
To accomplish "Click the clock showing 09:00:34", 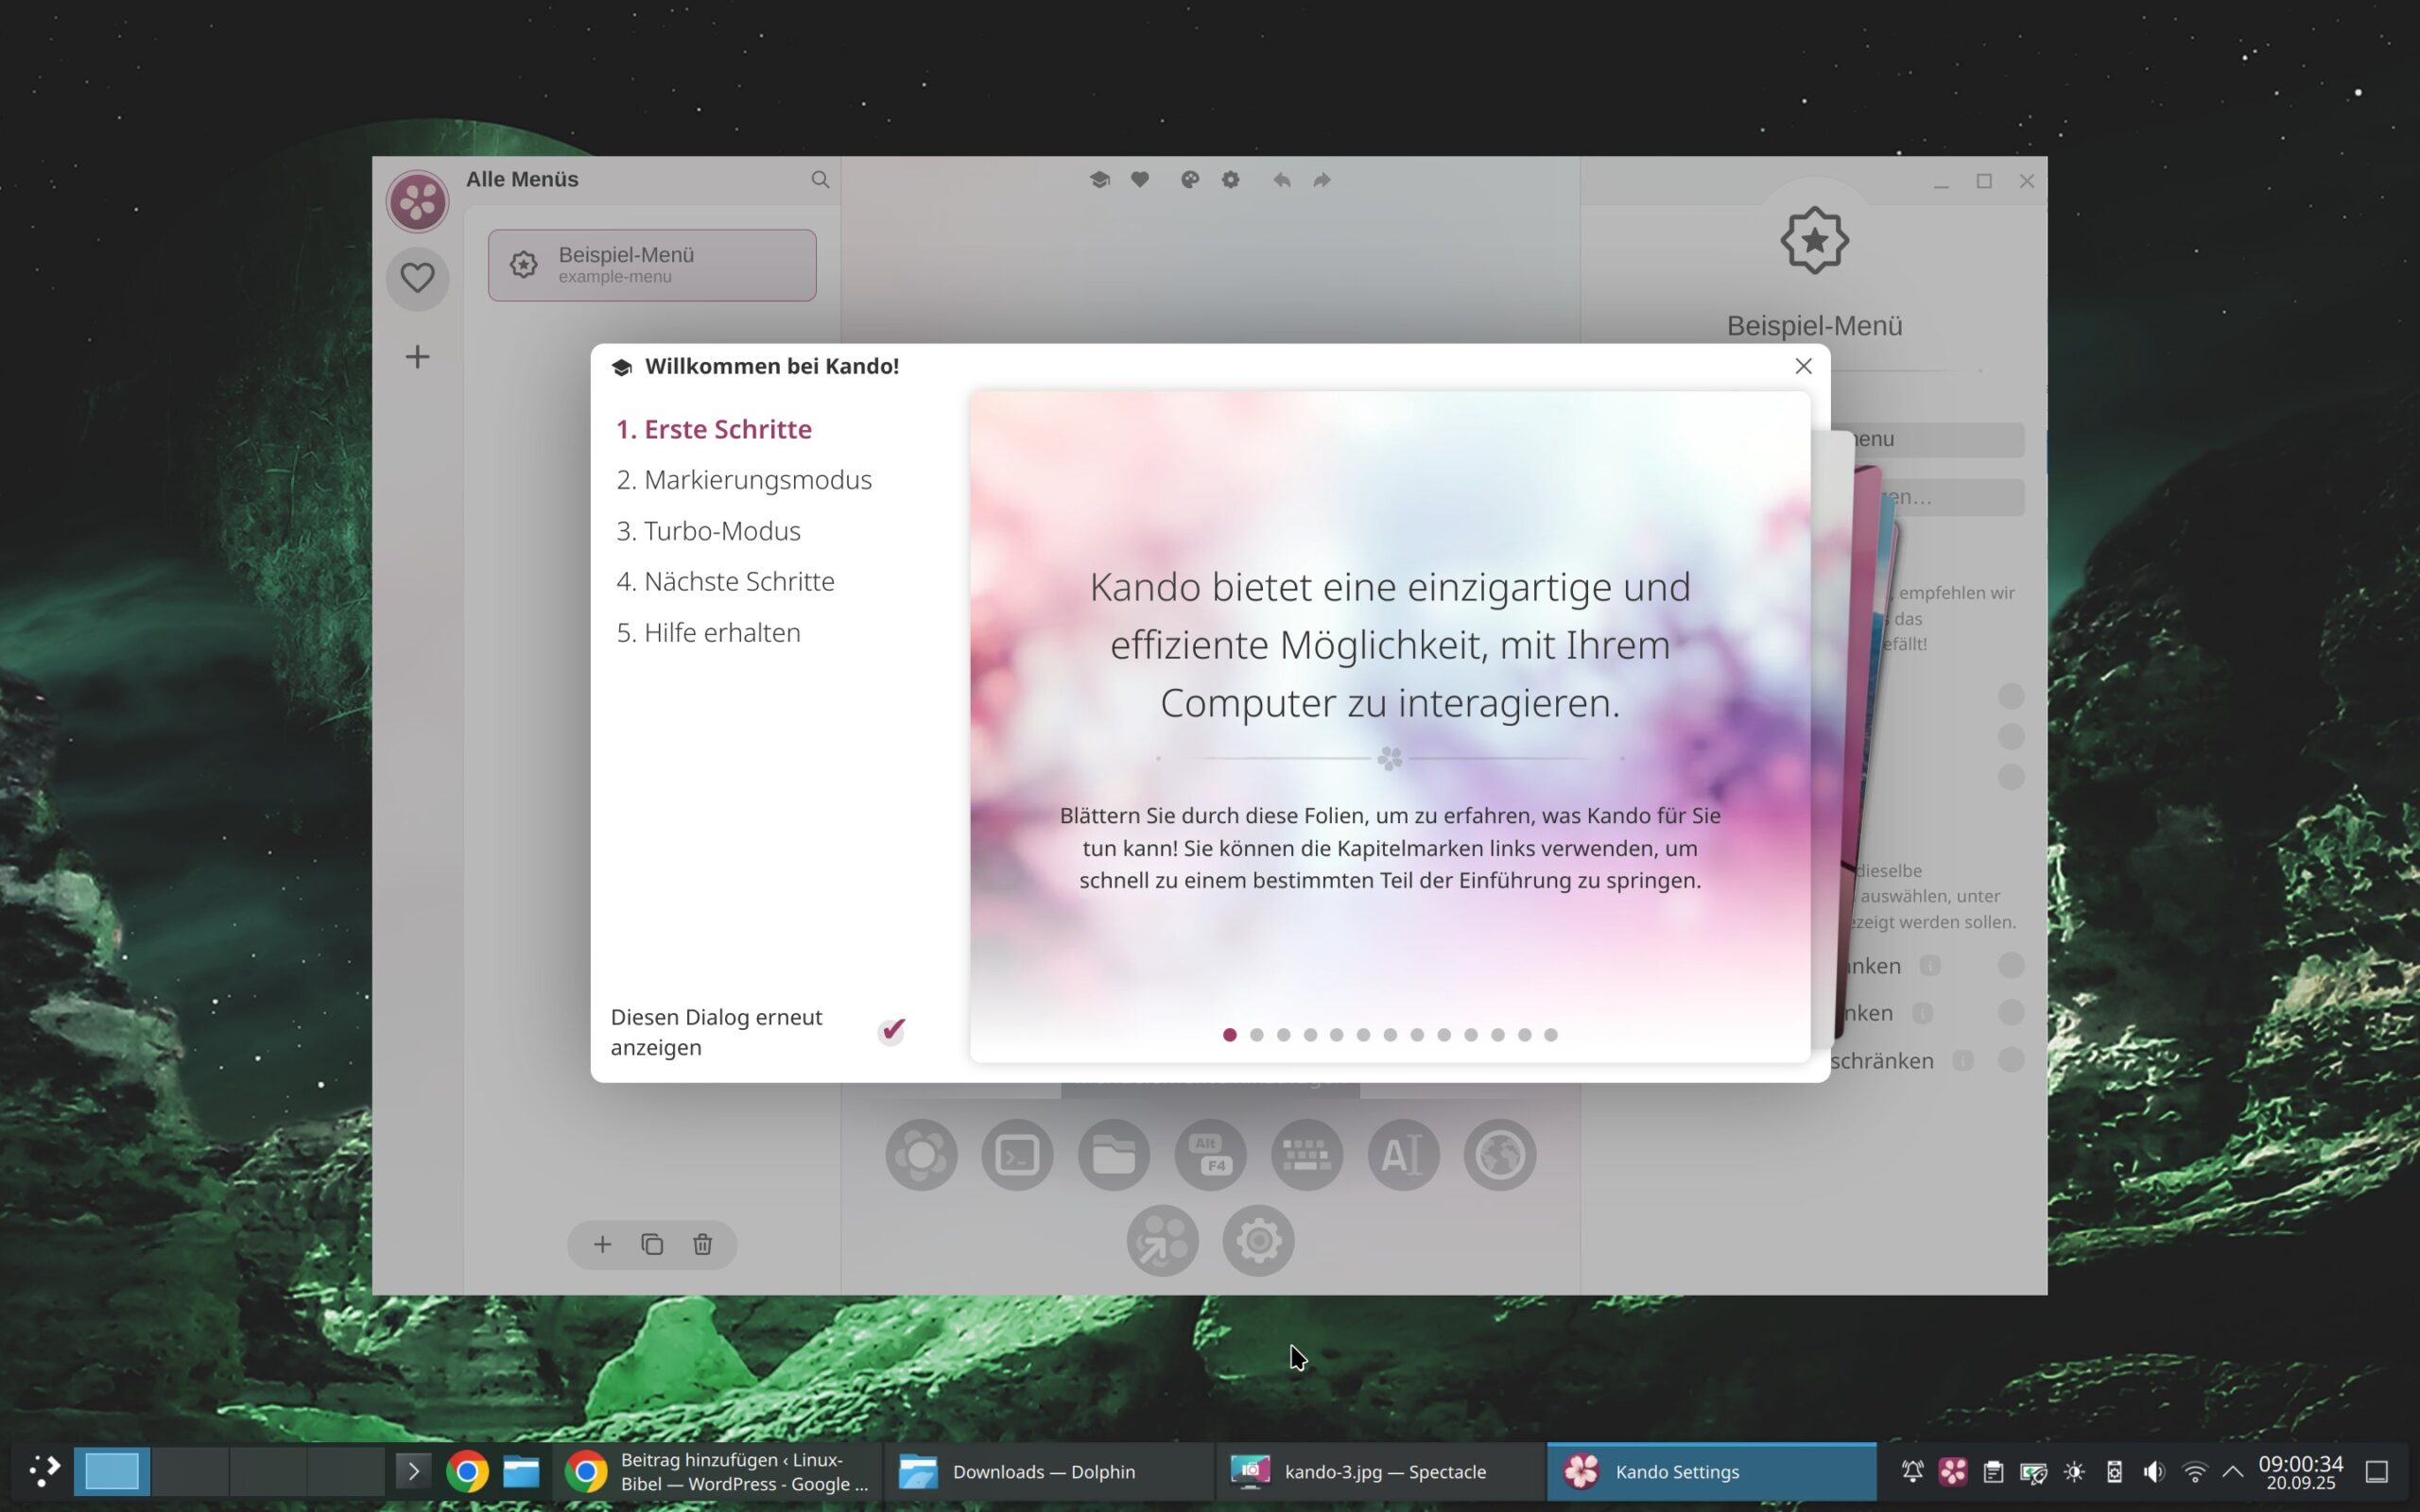I will [2300, 1472].
